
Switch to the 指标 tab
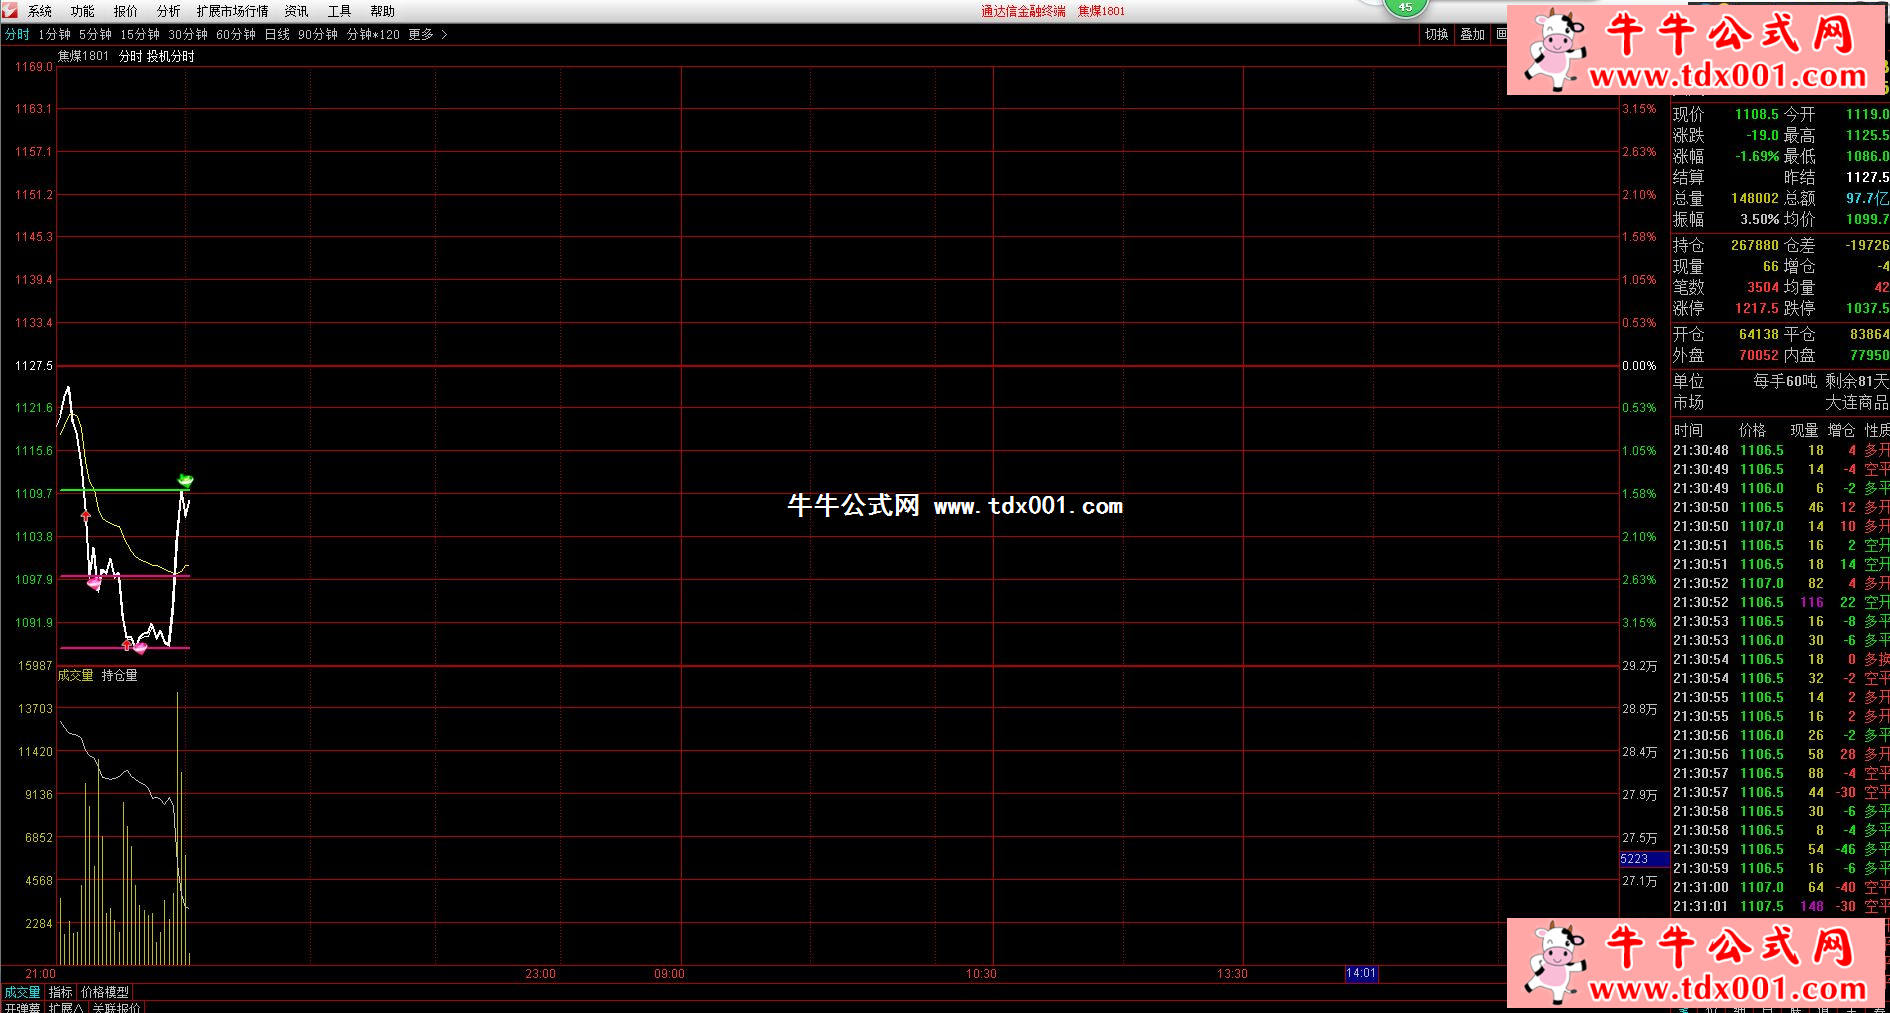[61, 992]
